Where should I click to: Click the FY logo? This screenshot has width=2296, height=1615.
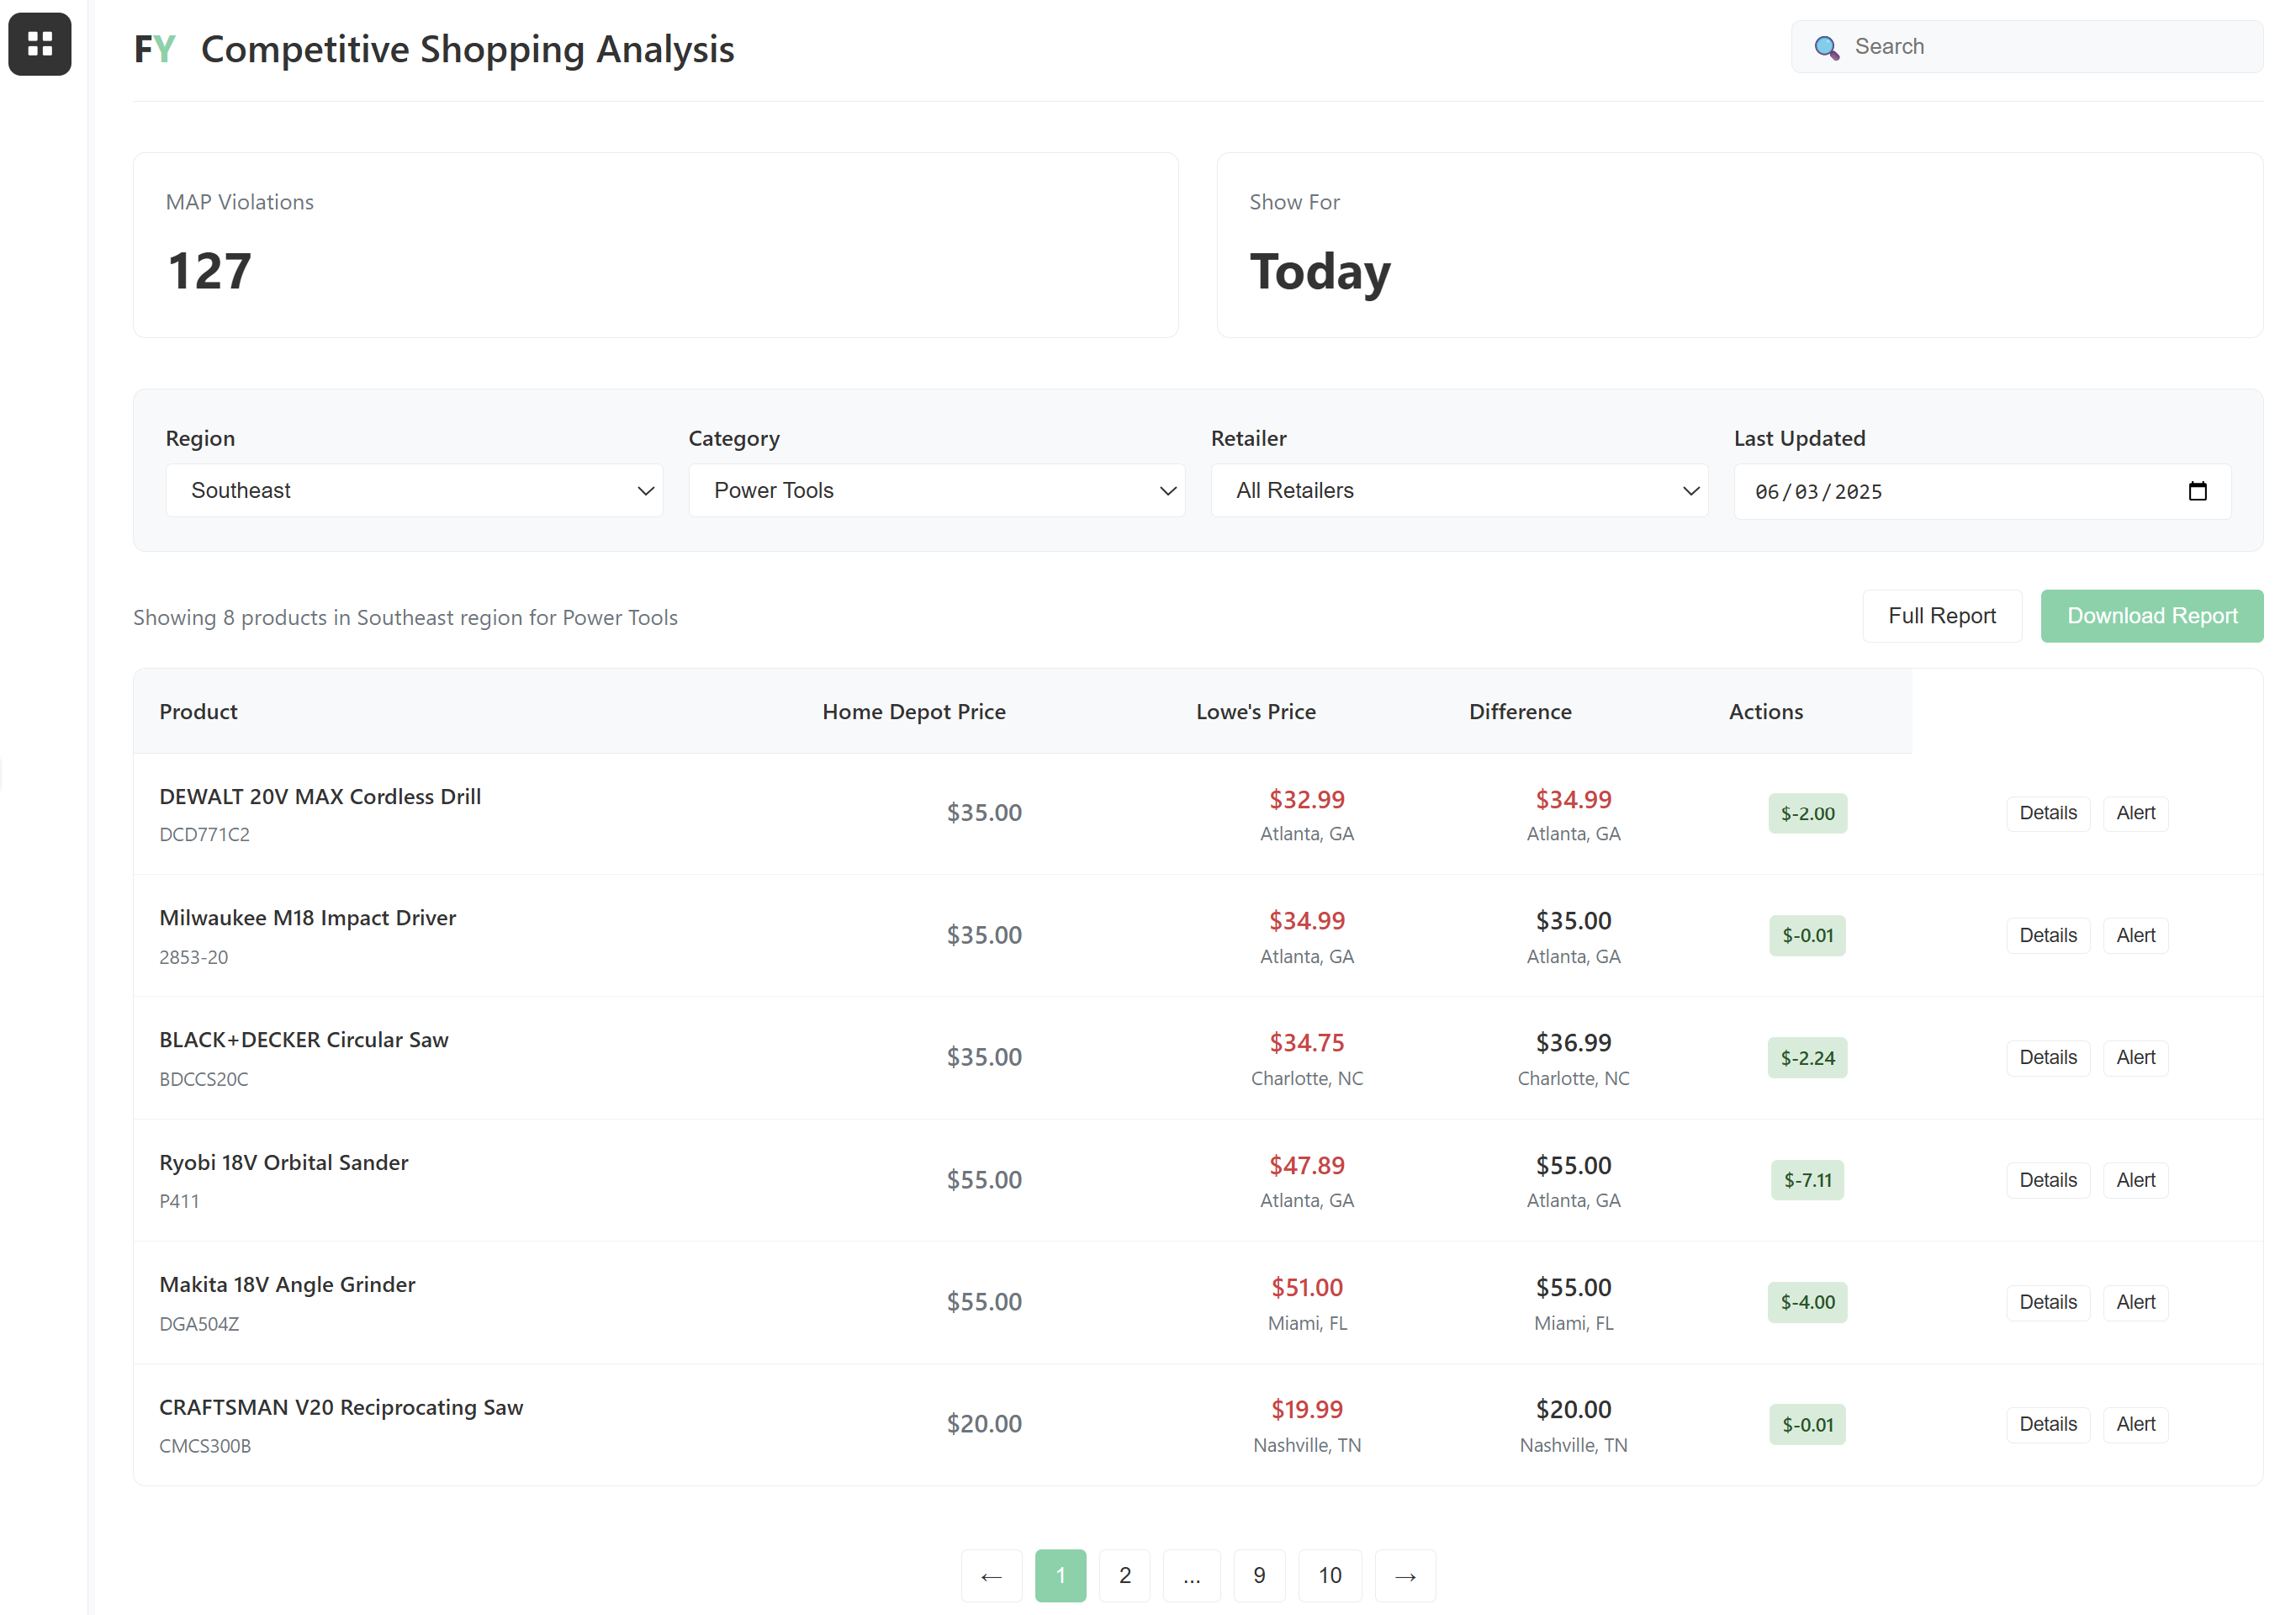[155, 49]
